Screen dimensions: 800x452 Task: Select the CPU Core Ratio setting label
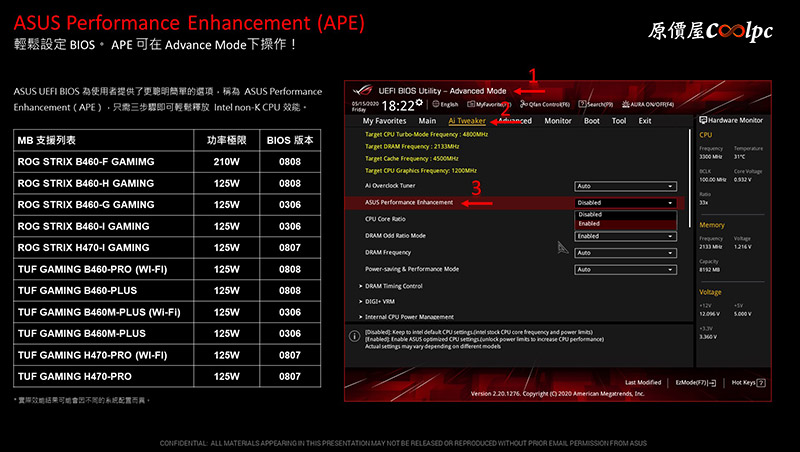(x=385, y=219)
